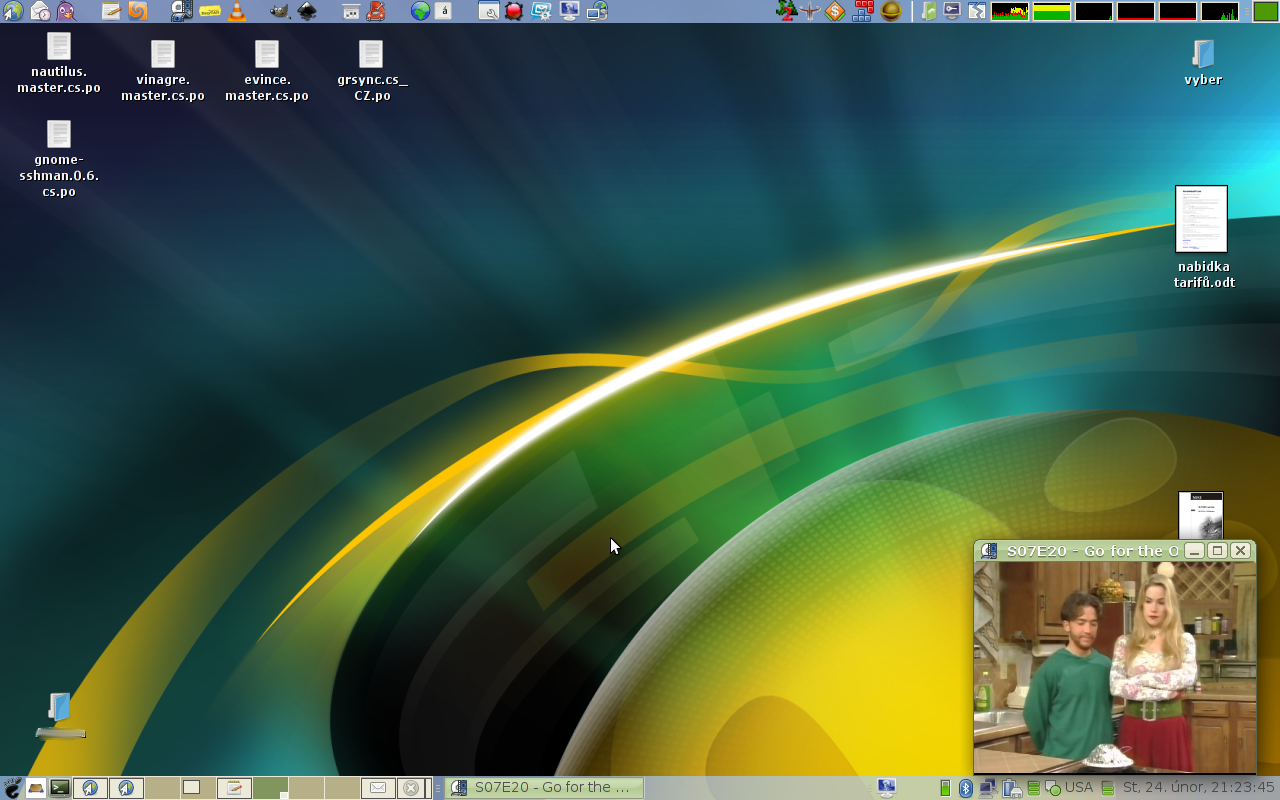
Task: Open the remote desktop monitor launcher
Action: coord(569,11)
